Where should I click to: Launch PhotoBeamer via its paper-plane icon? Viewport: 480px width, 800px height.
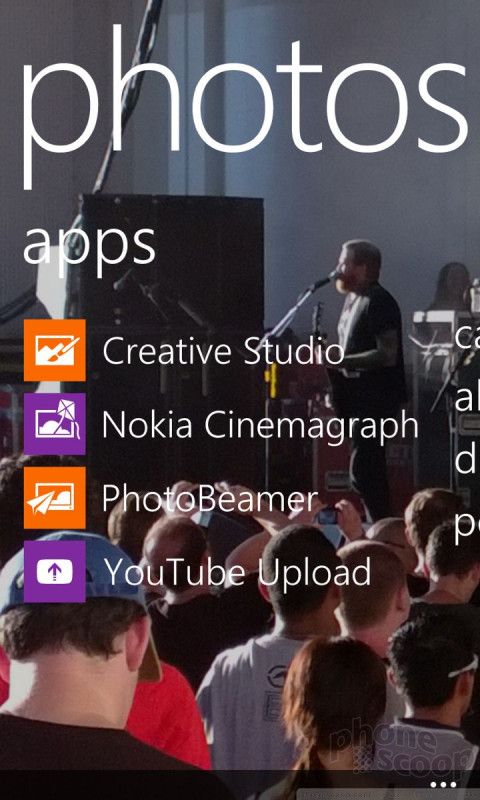55,497
